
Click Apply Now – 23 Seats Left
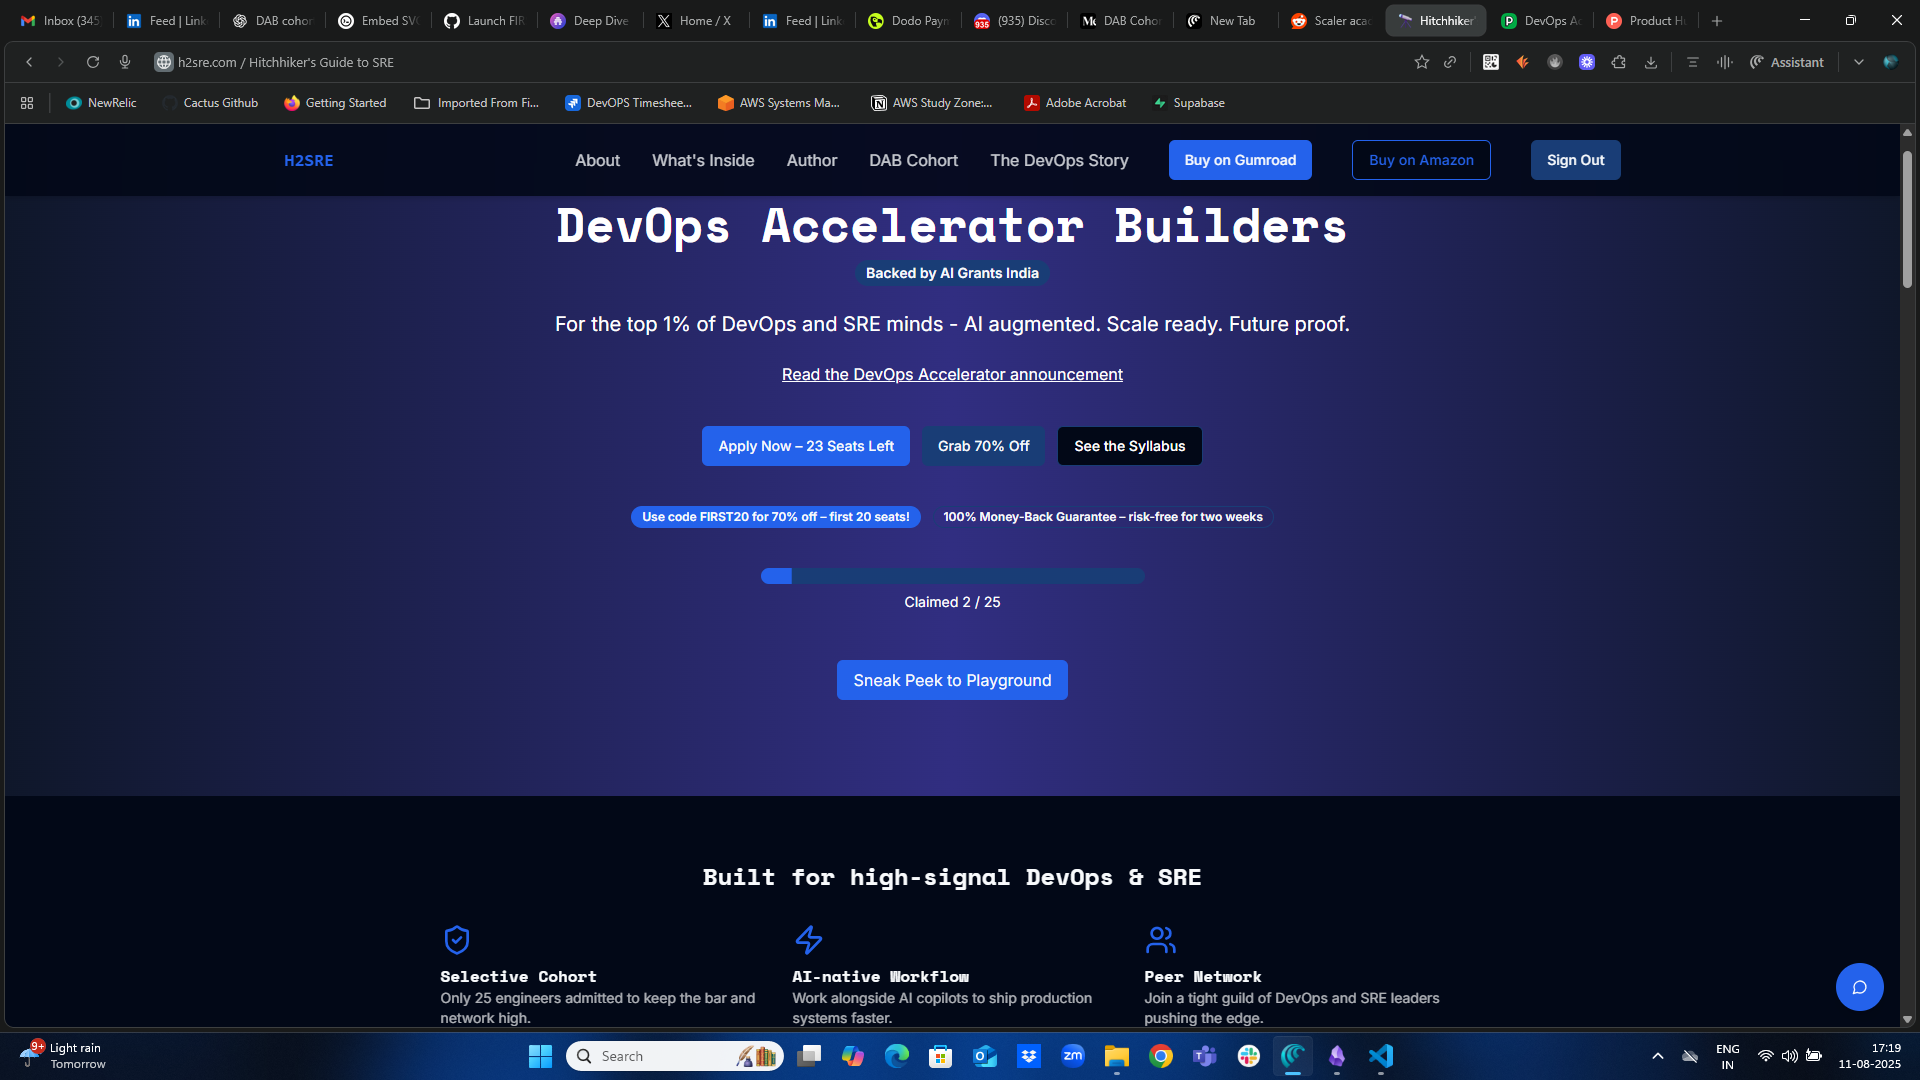pos(805,446)
